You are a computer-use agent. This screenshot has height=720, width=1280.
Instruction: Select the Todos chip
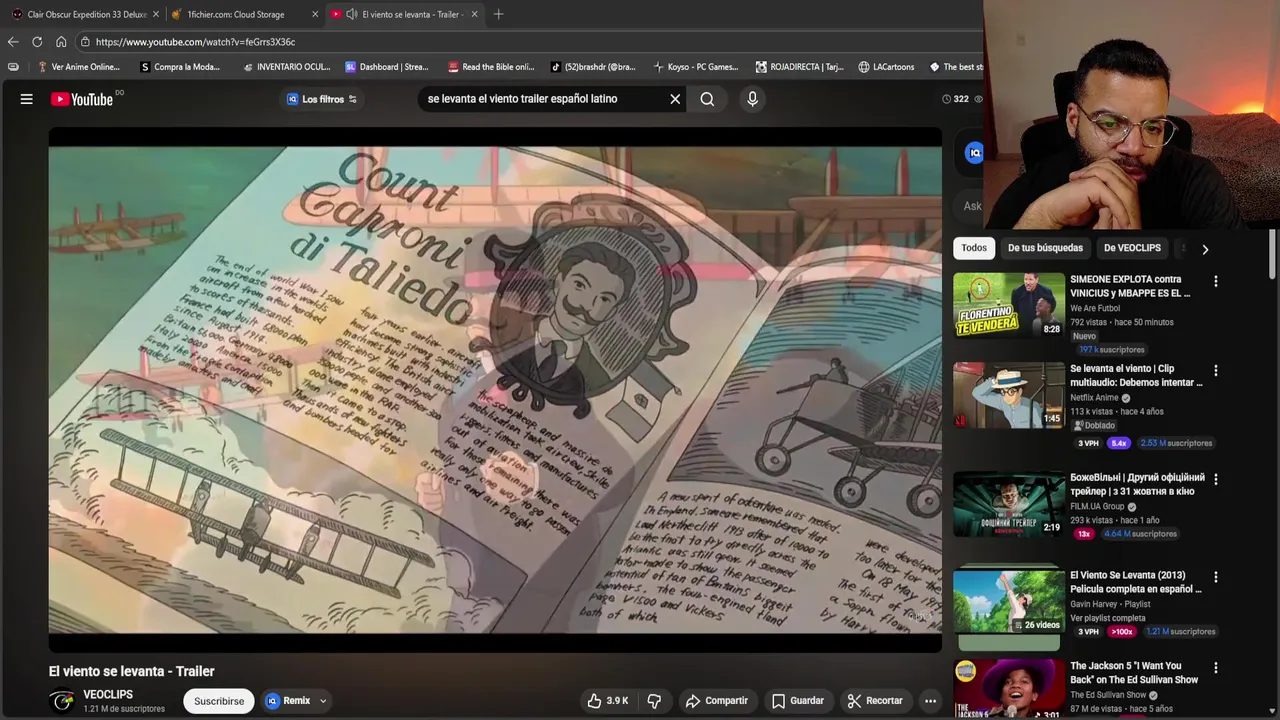click(x=974, y=248)
